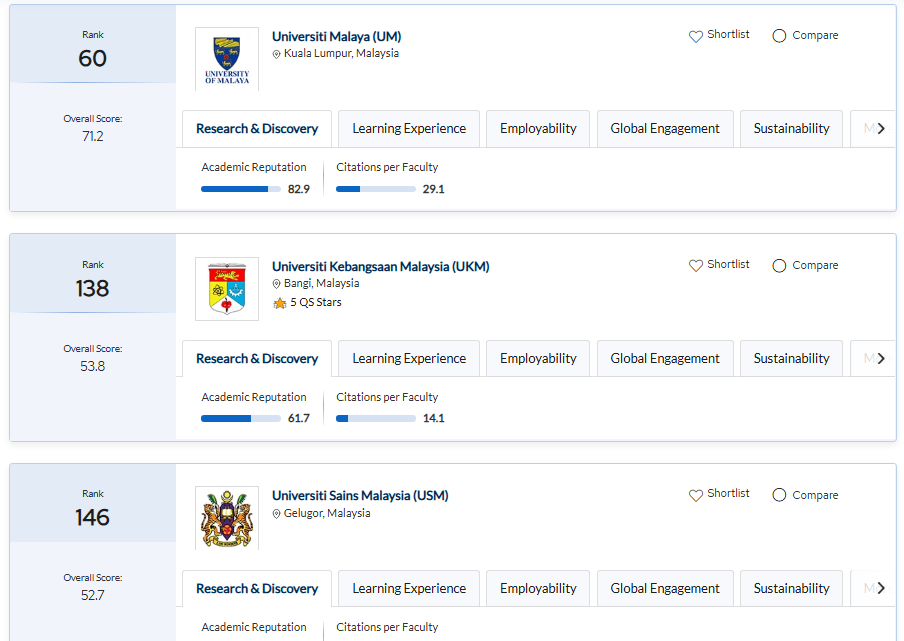904x641 pixels.
Task: Open Global Engagement tab for UKM
Action: [x=665, y=359]
